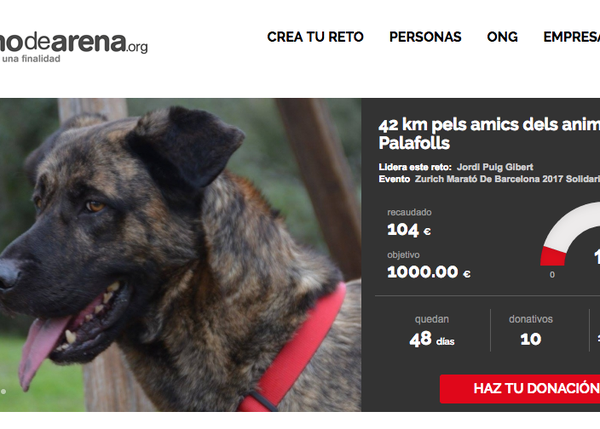
Task: Click the objetivo 1000.00 € amount
Action: [x=429, y=272]
